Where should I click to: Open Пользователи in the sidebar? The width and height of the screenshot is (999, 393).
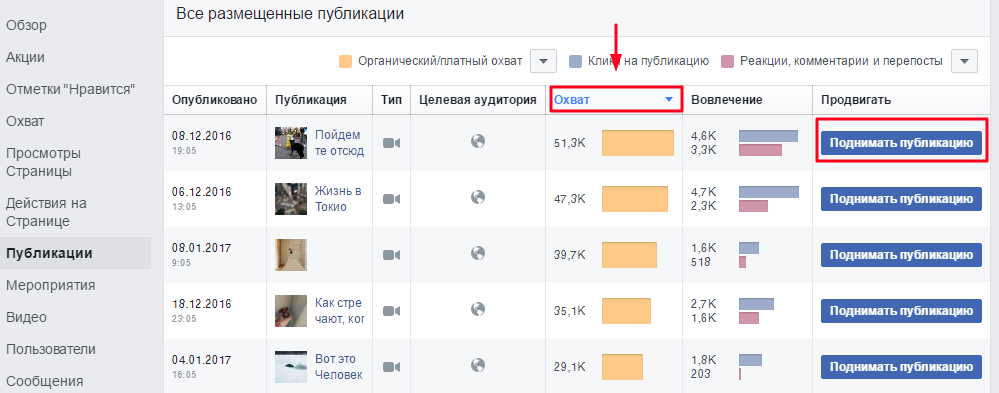pos(51,349)
